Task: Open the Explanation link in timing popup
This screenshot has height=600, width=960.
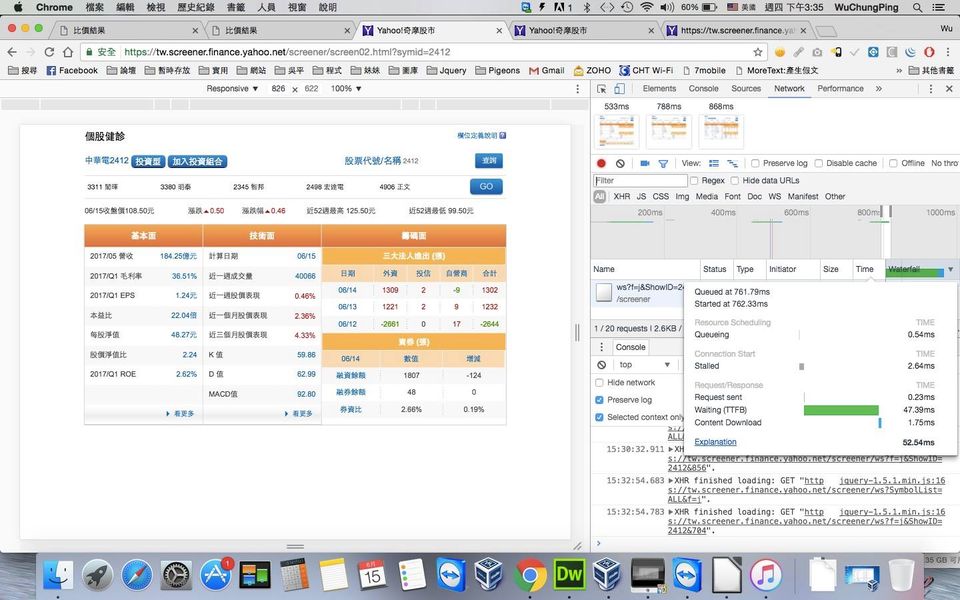Action: coord(715,442)
